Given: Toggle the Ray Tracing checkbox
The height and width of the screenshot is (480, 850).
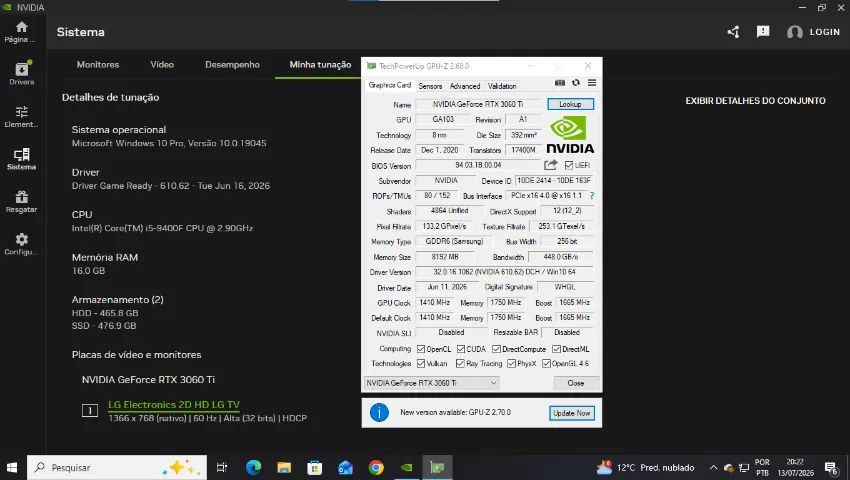Looking at the screenshot, I should pos(460,363).
